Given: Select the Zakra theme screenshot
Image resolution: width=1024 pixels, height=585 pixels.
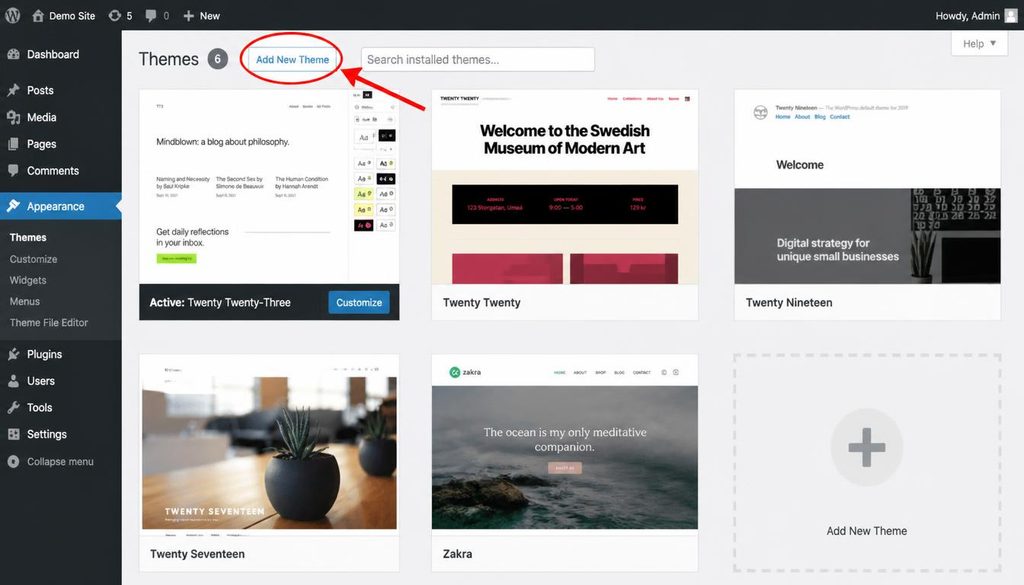Looking at the screenshot, I should (564, 445).
